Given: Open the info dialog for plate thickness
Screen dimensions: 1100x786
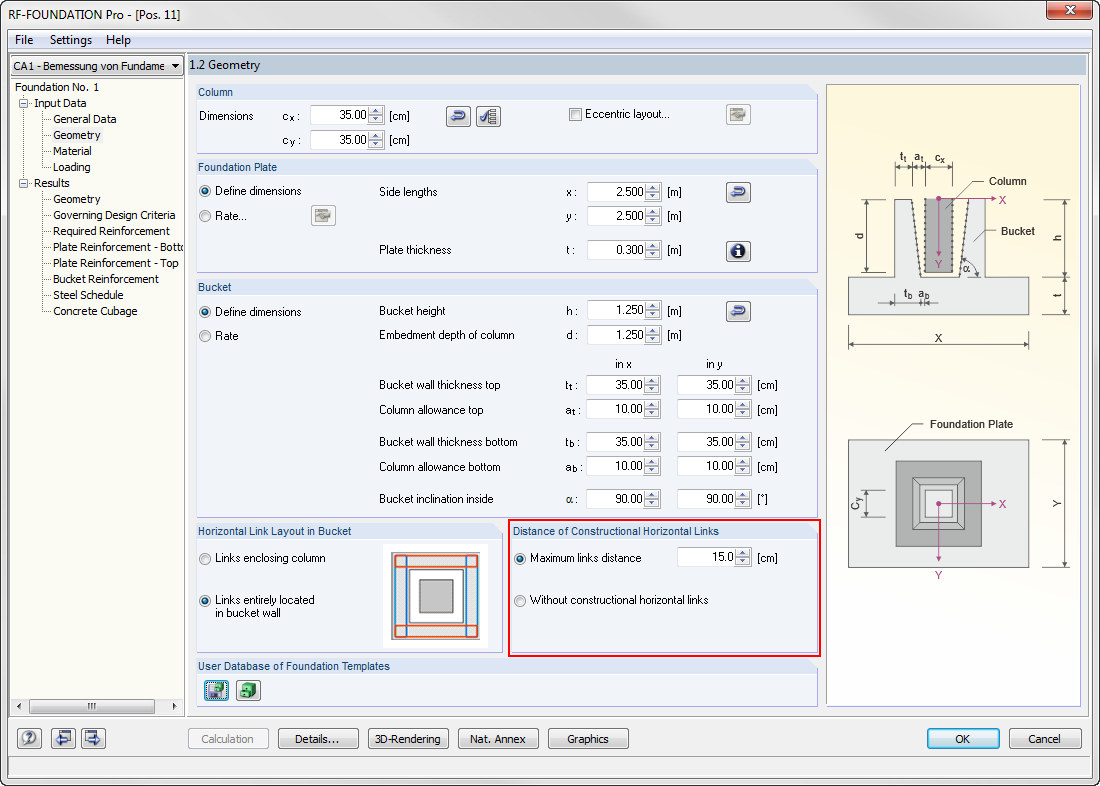Looking at the screenshot, I should 738,250.
